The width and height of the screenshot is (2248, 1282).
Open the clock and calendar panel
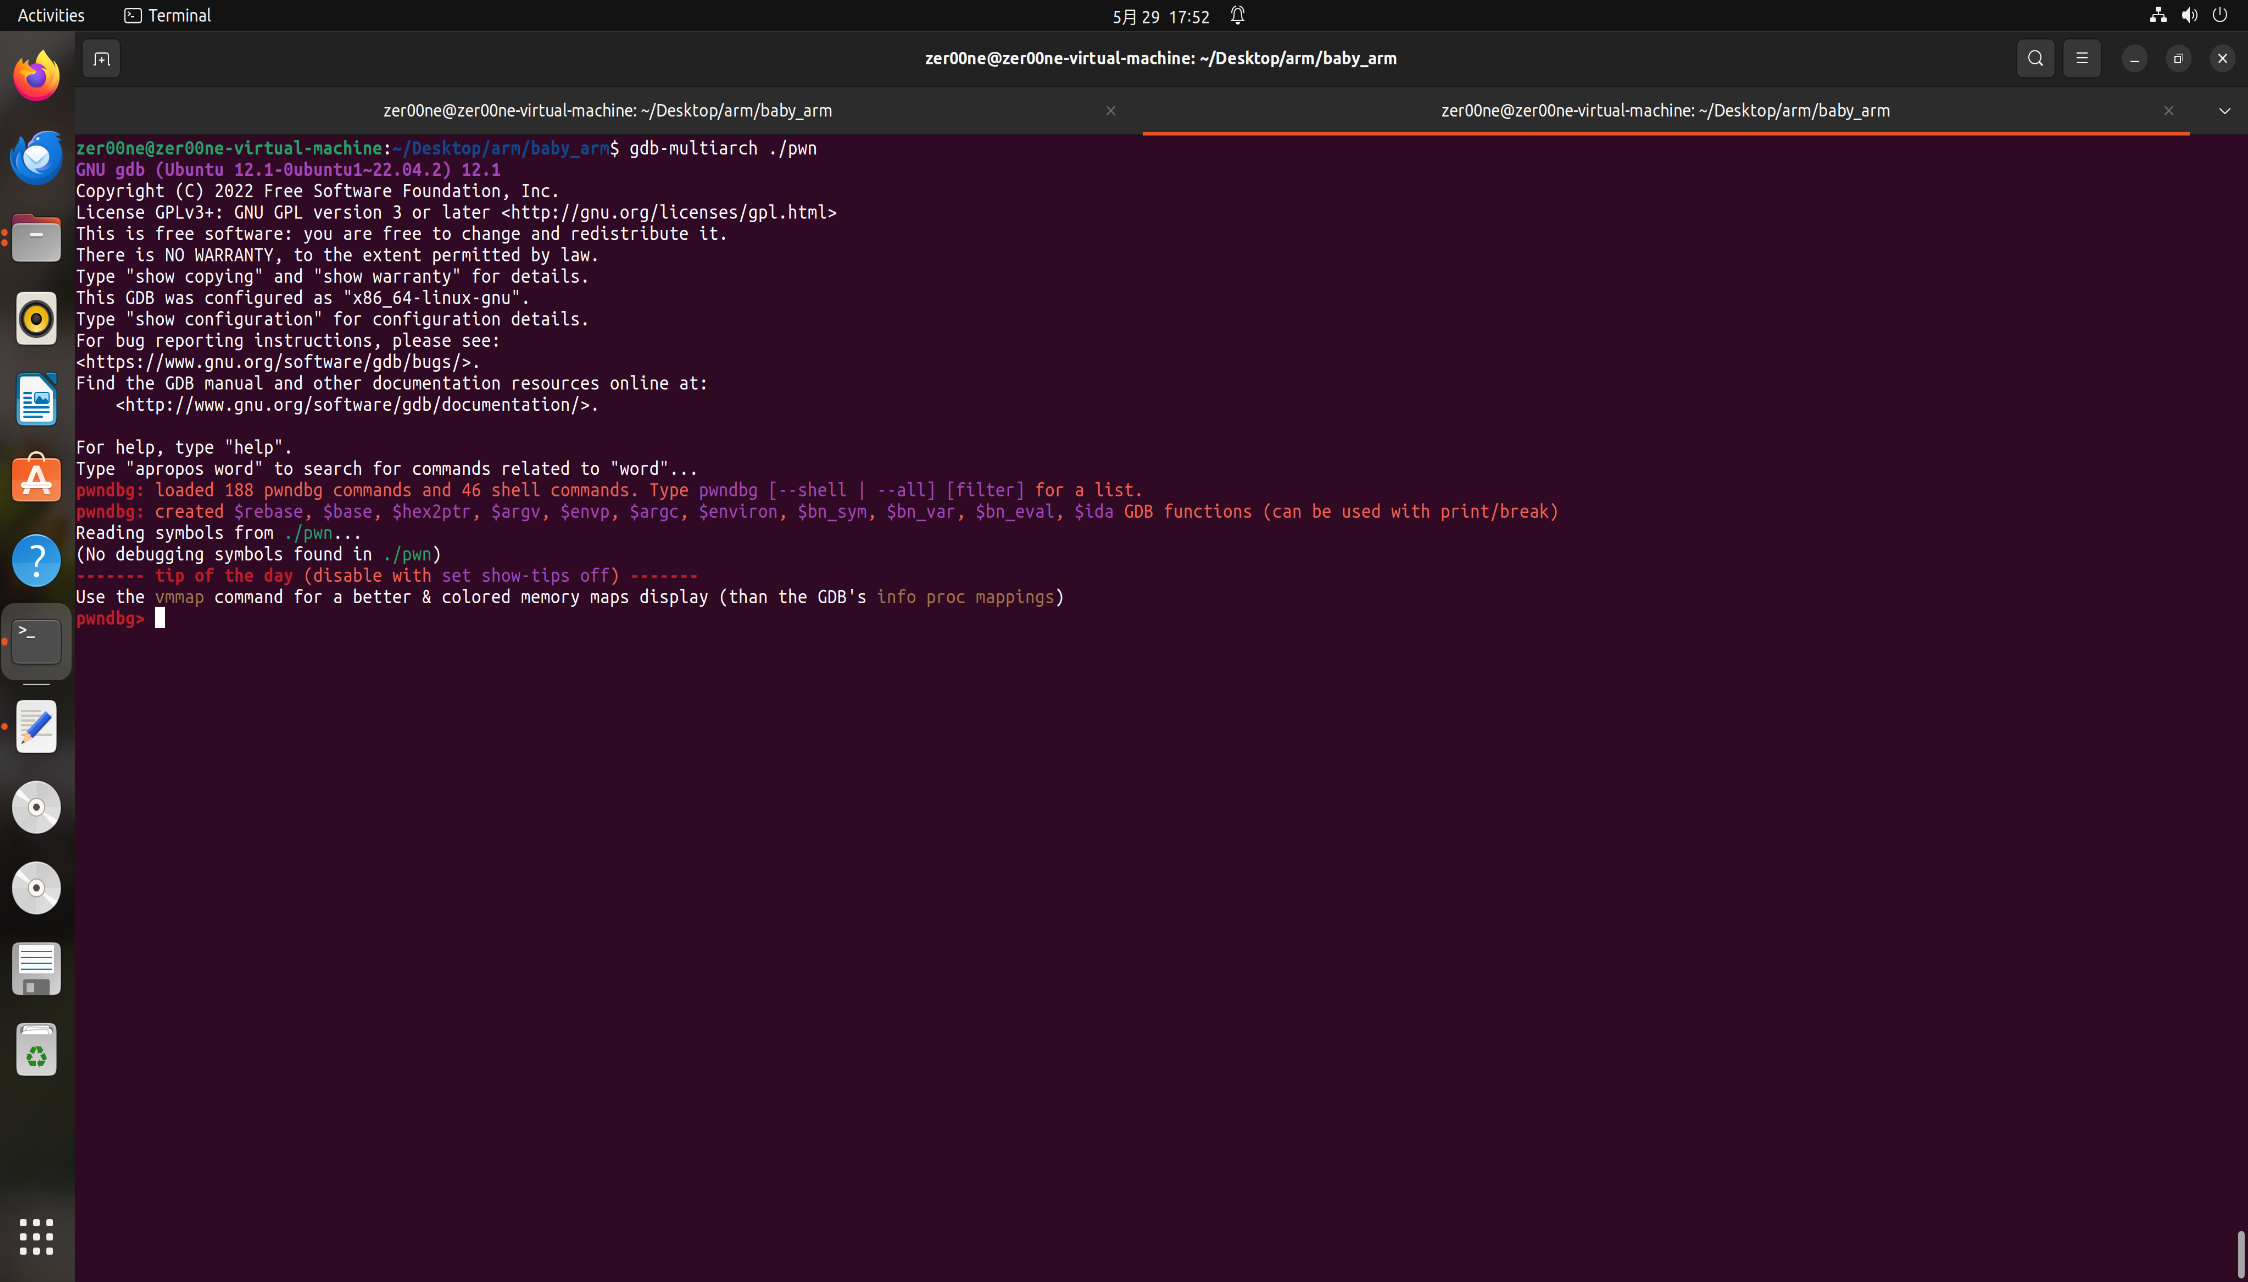click(x=1160, y=16)
